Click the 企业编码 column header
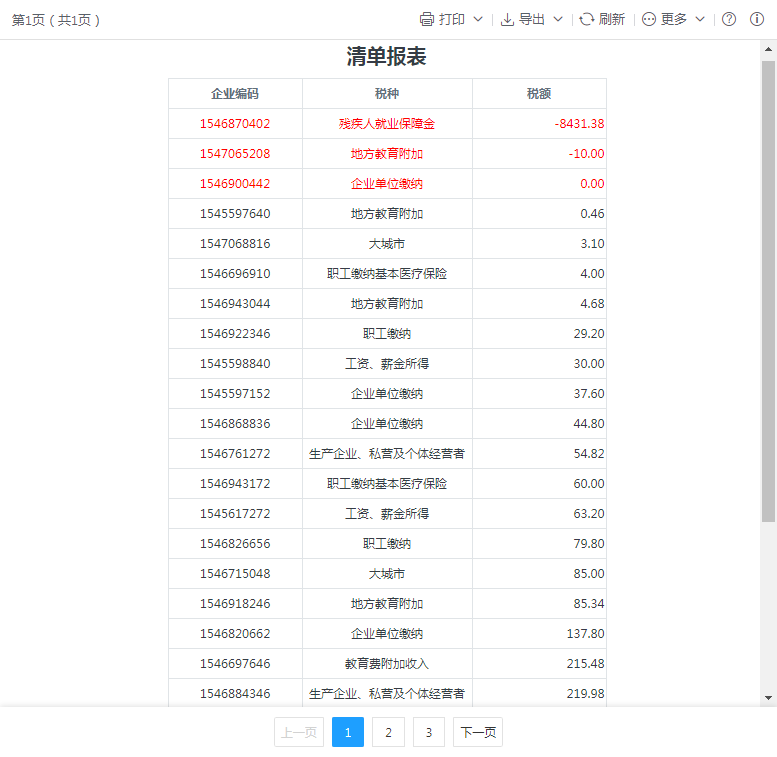777x757 pixels. click(x=235, y=93)
